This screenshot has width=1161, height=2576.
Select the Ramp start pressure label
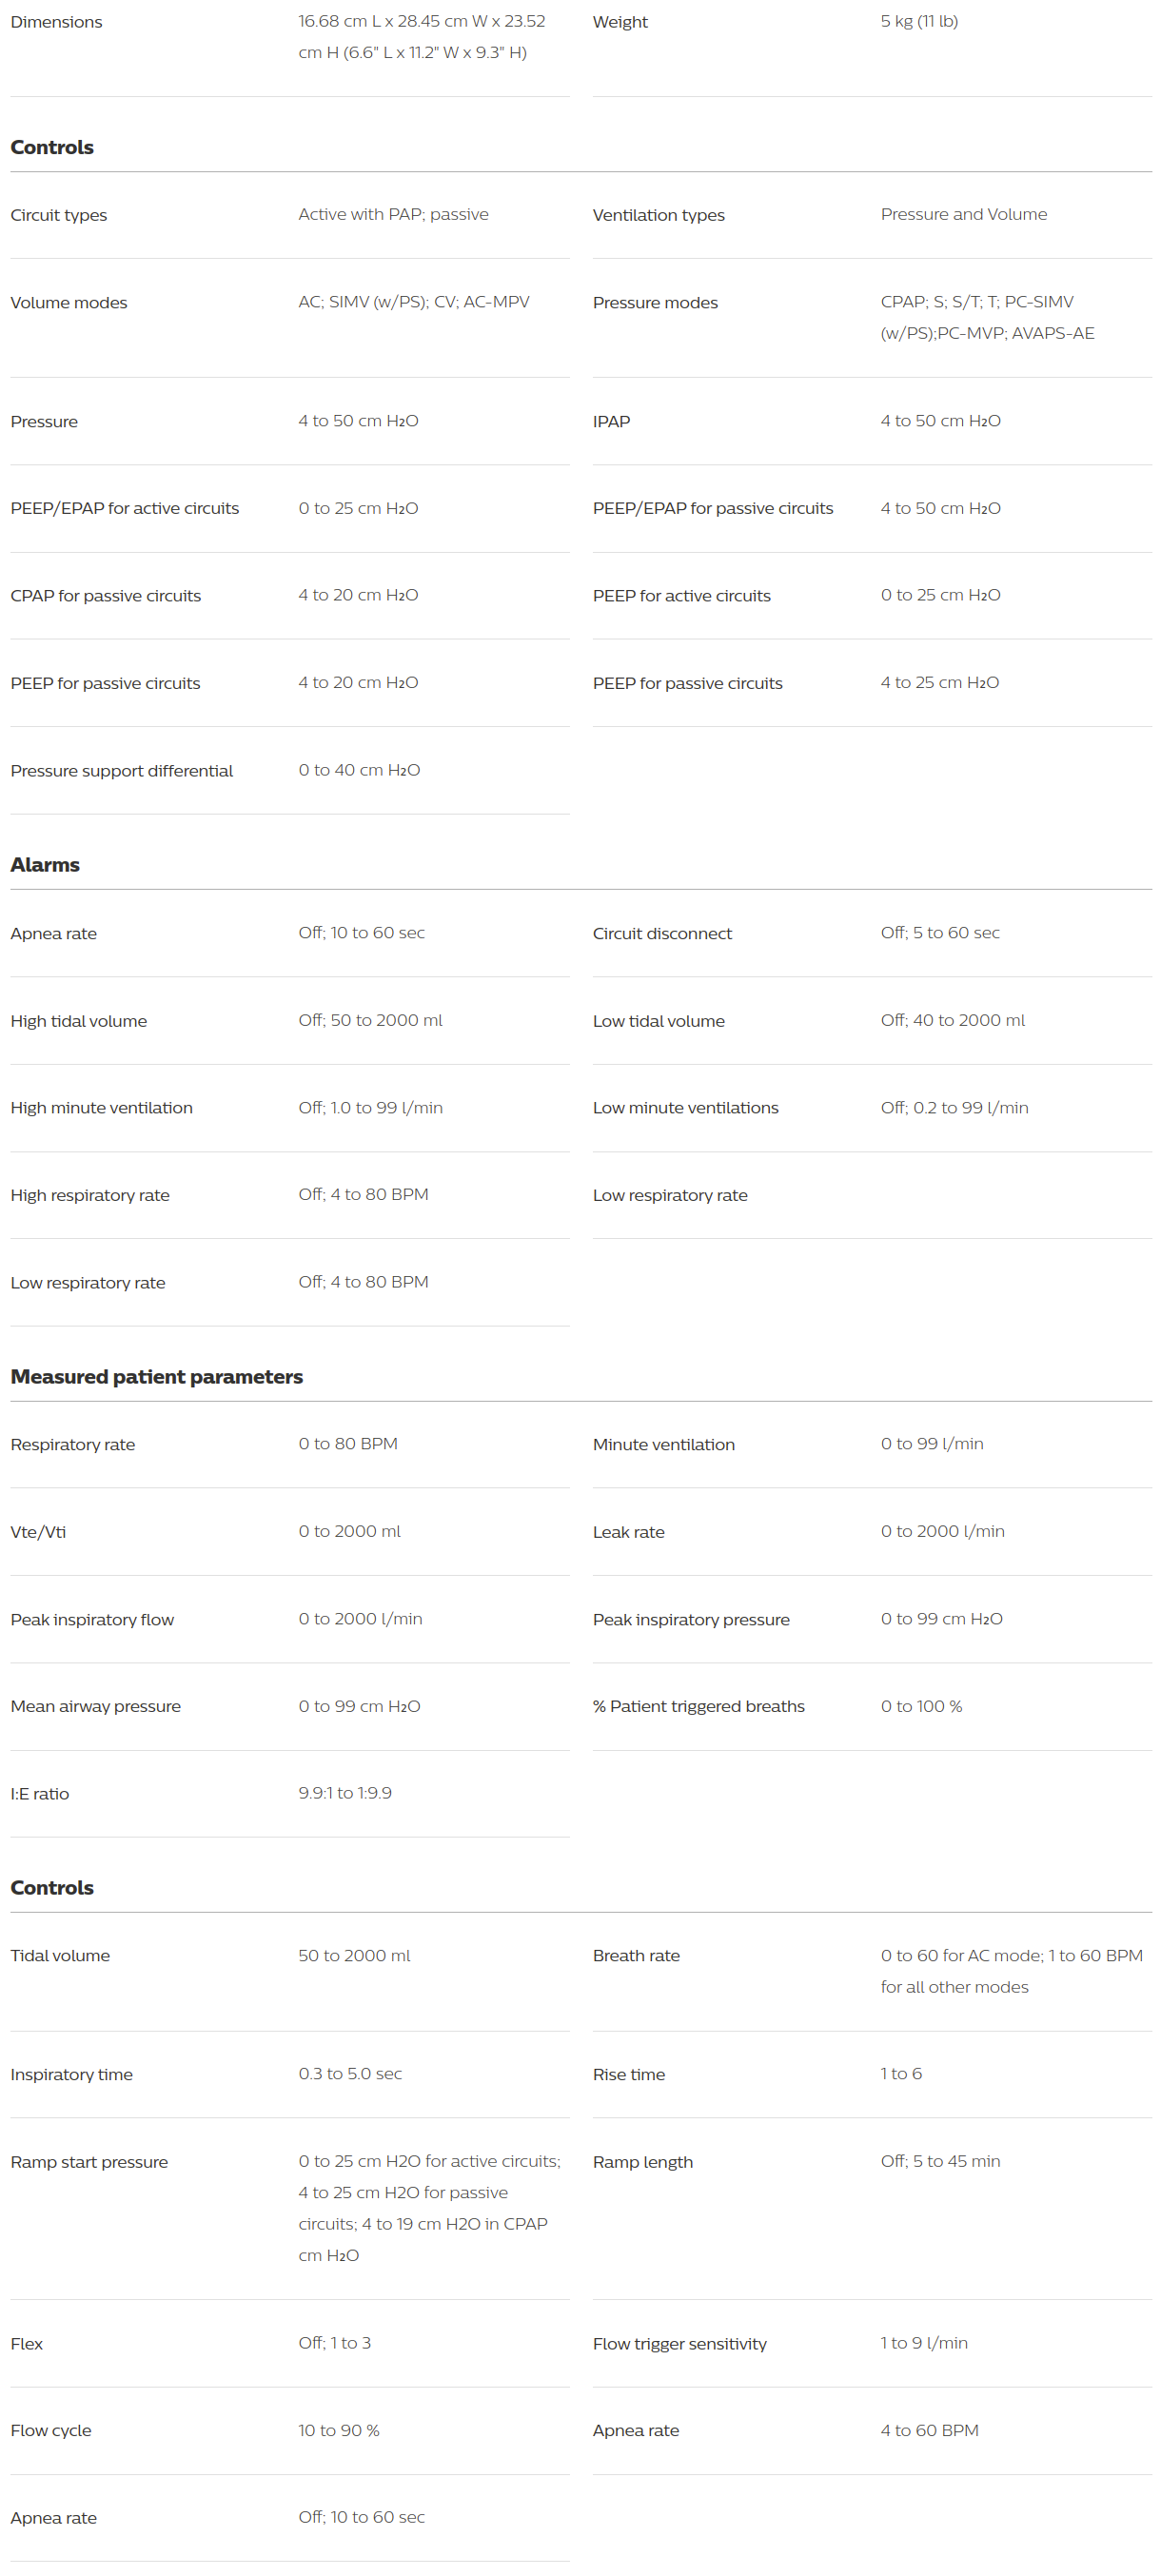89,2162
